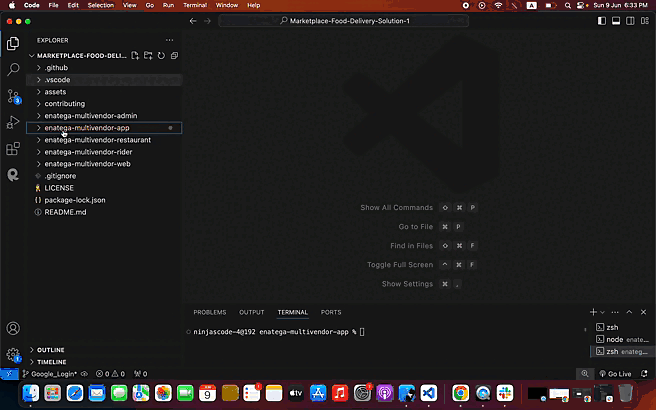Screen dimensions: 656x410
Task: Switch to the PROBLEMS tab
Action: (209, 312)
